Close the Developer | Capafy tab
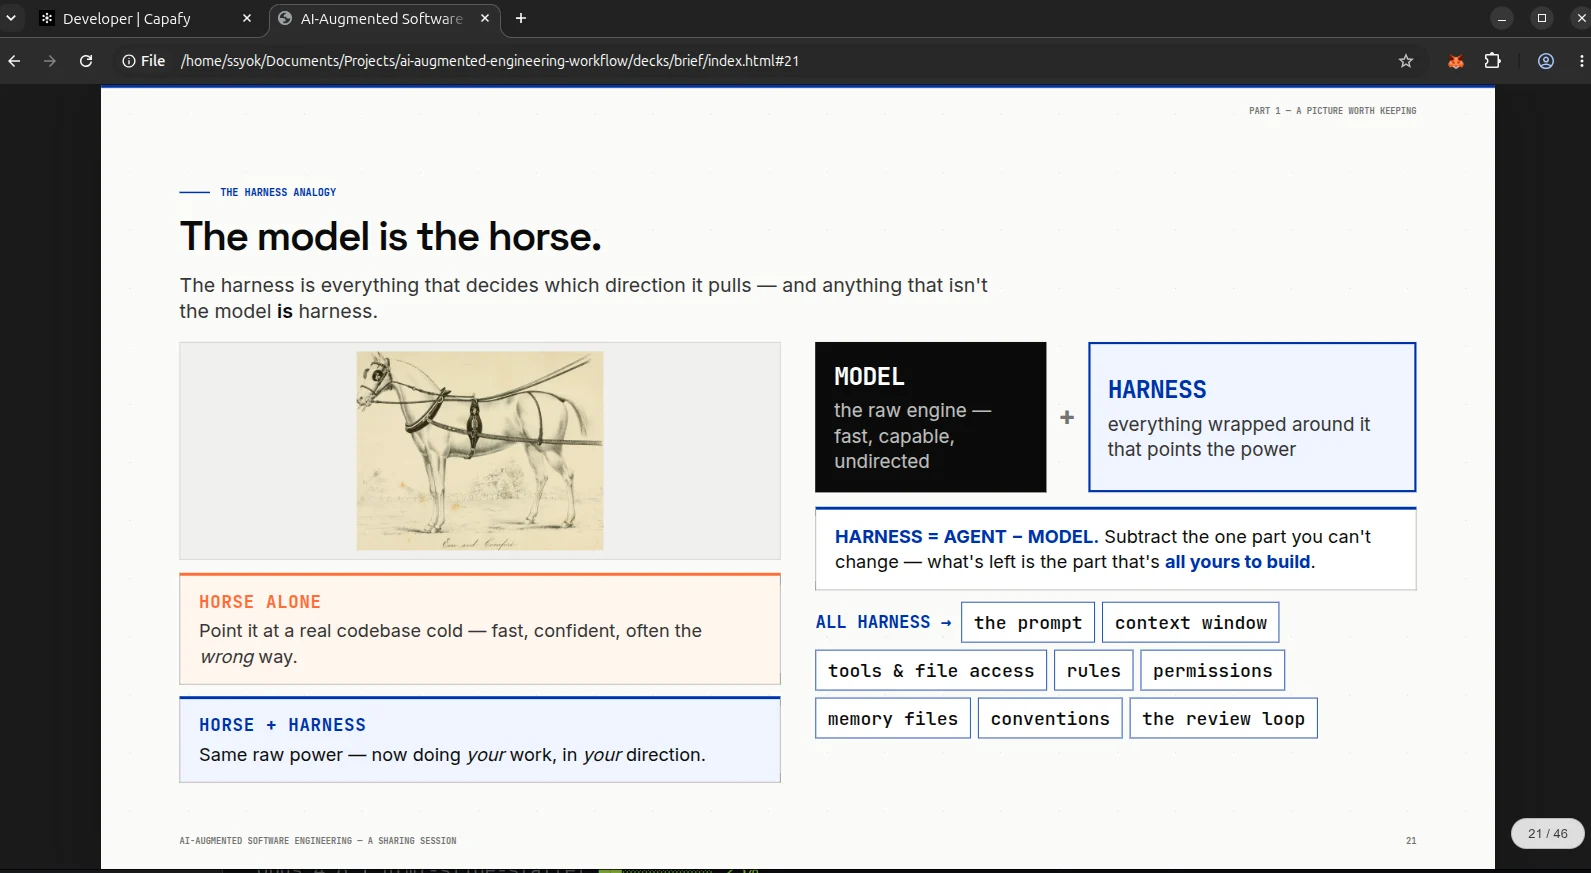The width and height of the screenshot is (1591, 873). tap(247, 18)
